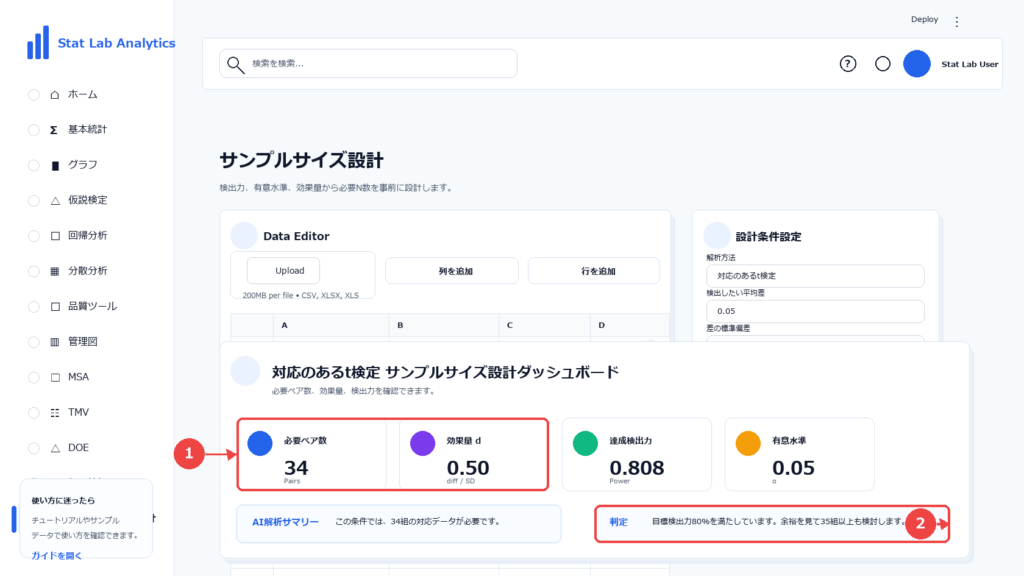Select the radio circle beside グラフ
The width and height of the screenshot is (1024, 576).
coord(34,165)
